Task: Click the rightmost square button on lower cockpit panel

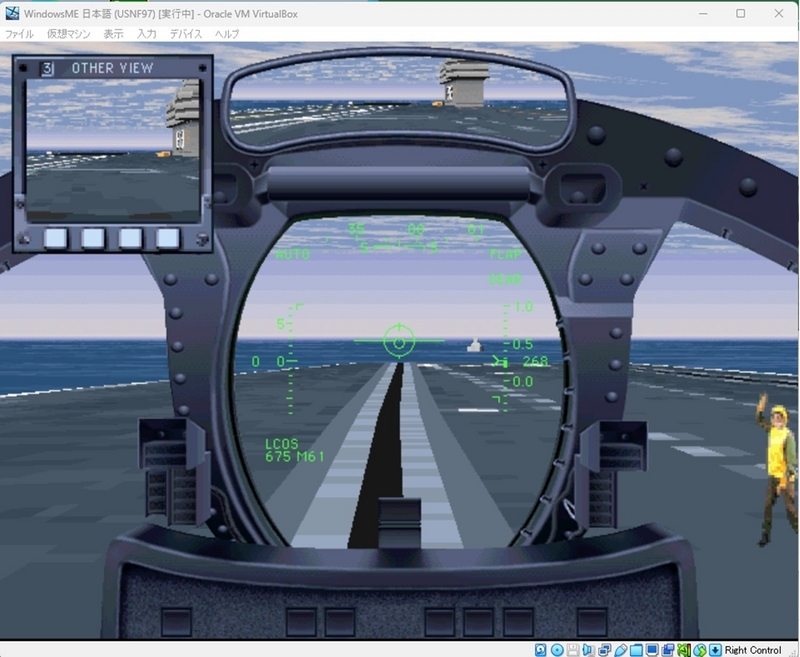Action: 592,622
